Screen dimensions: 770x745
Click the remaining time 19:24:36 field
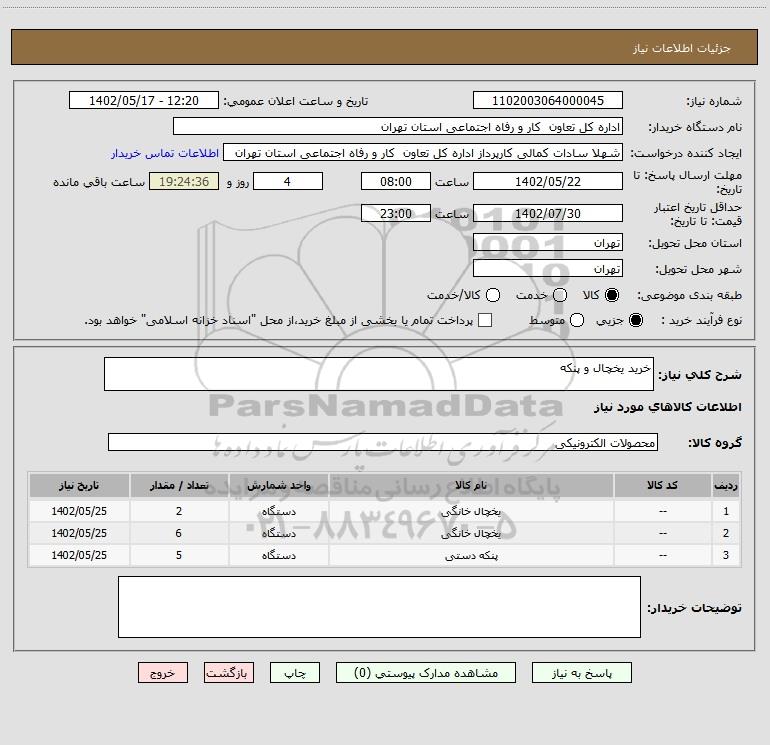tap(184, 181)
